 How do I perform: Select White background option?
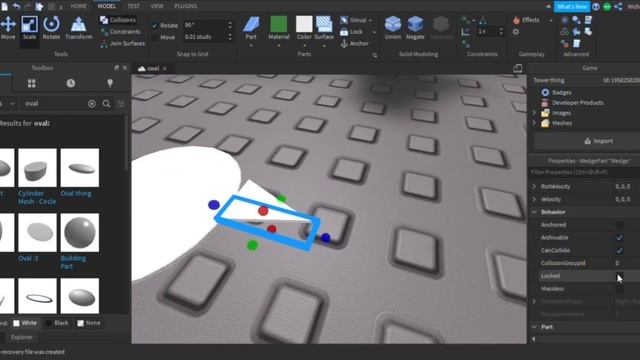tap(25, 323)
